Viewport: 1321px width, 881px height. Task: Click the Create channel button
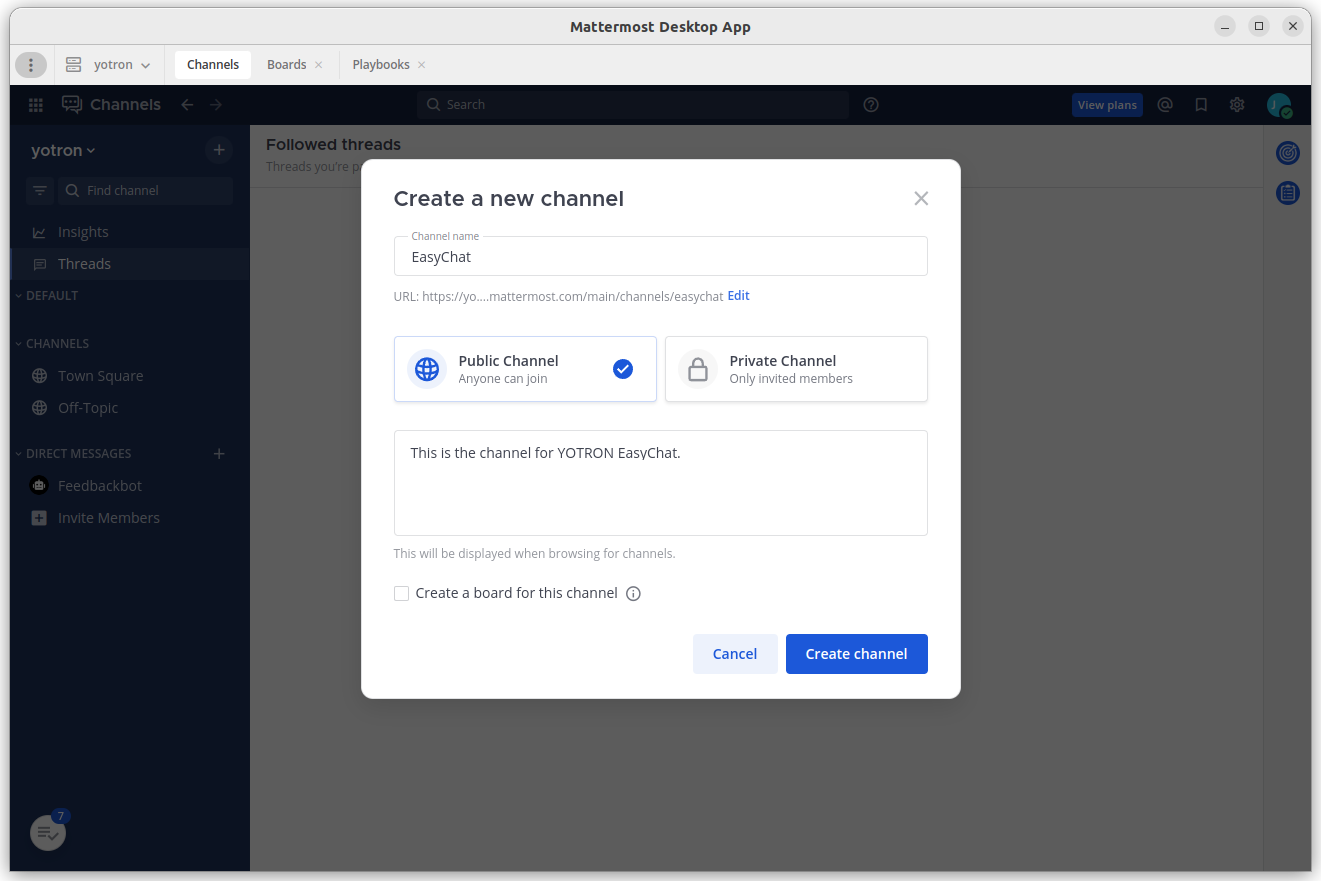857,654
